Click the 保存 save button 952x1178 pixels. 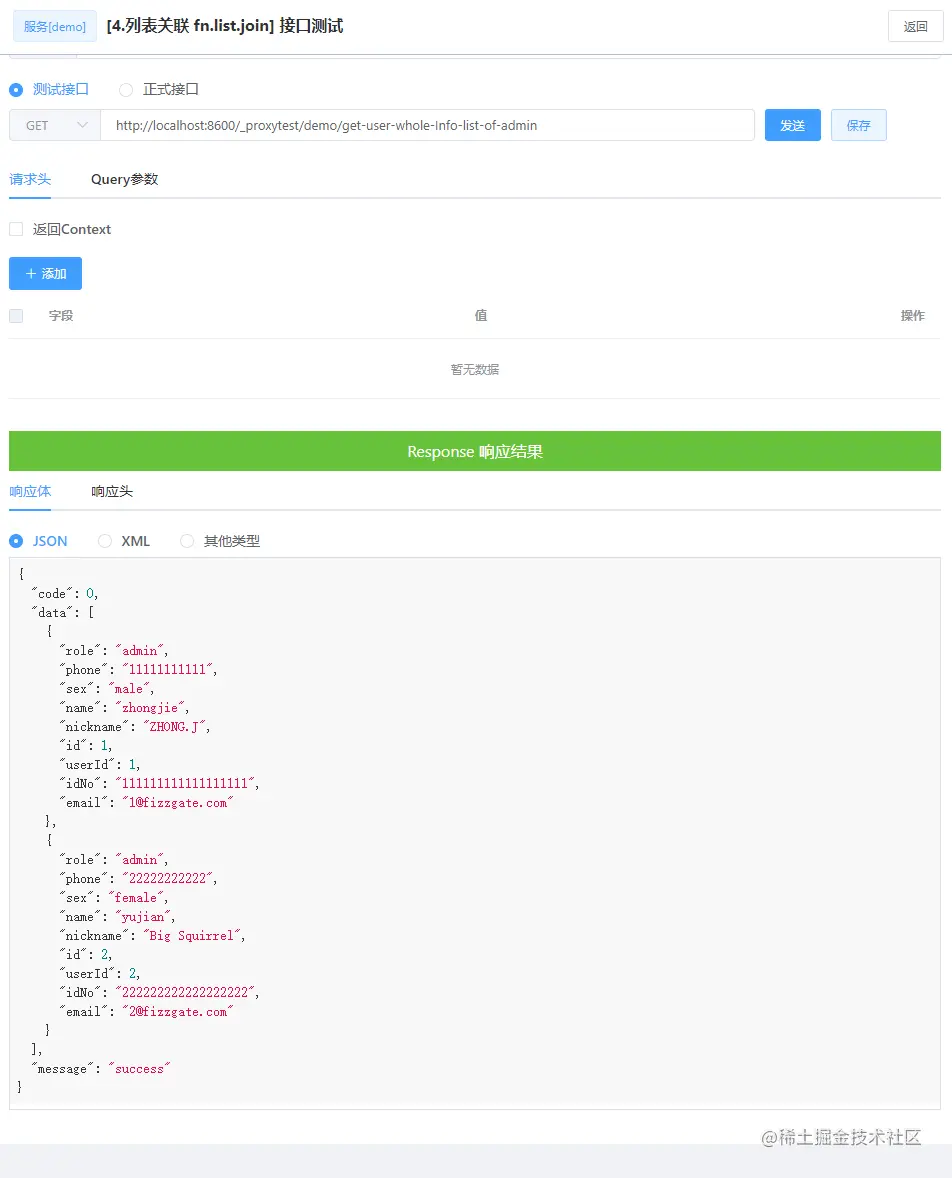coord(856,125)
